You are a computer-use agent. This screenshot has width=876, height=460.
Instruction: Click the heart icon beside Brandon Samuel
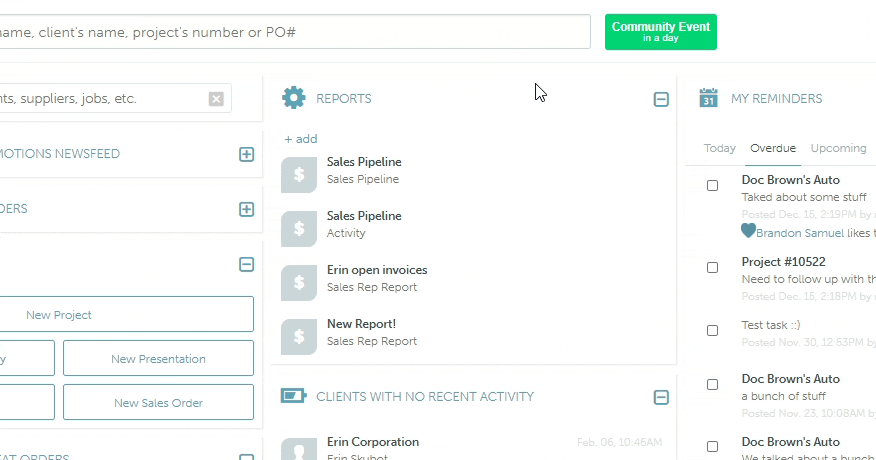(748, 231)
